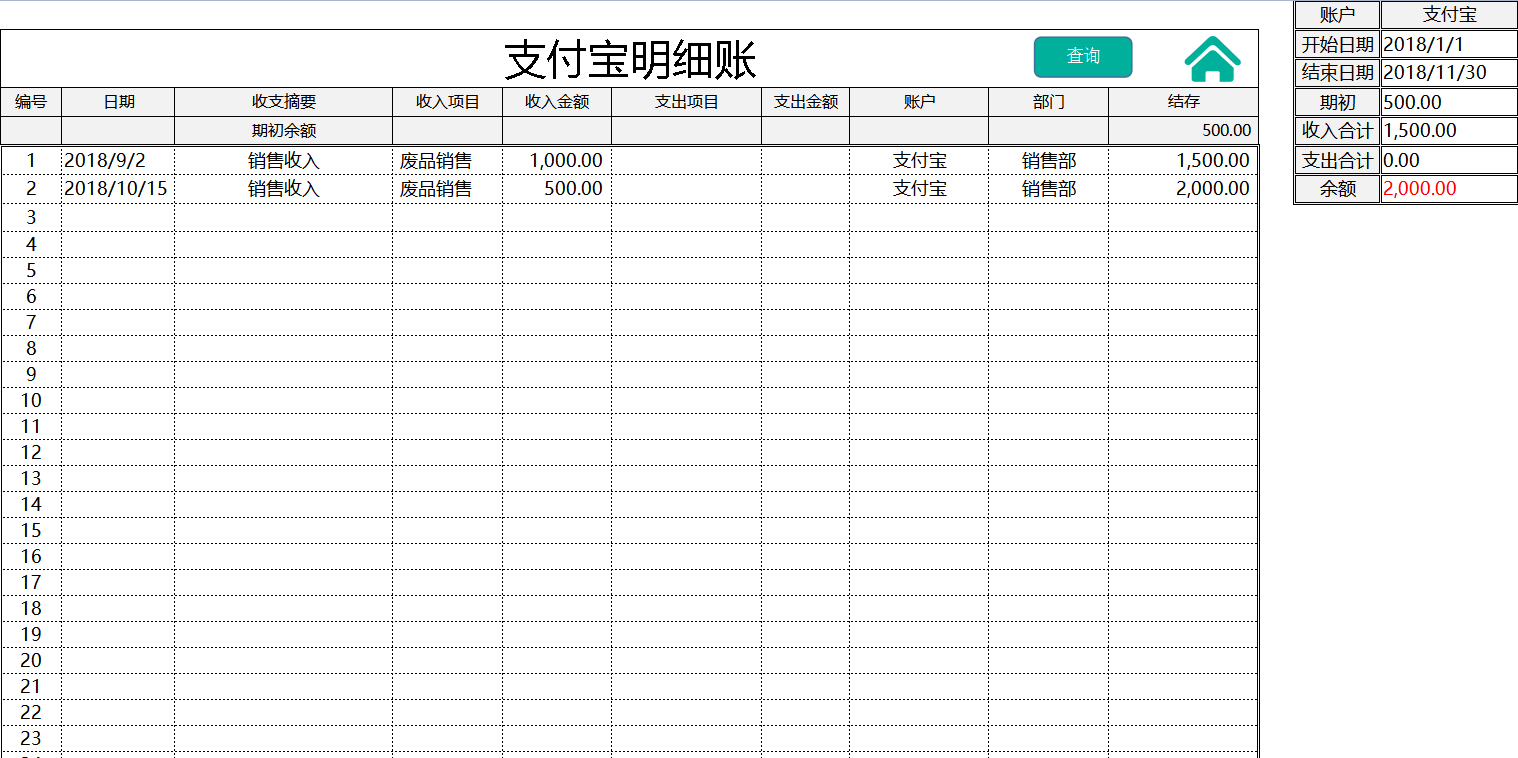Click row number 1 cell

coord(31,161)
